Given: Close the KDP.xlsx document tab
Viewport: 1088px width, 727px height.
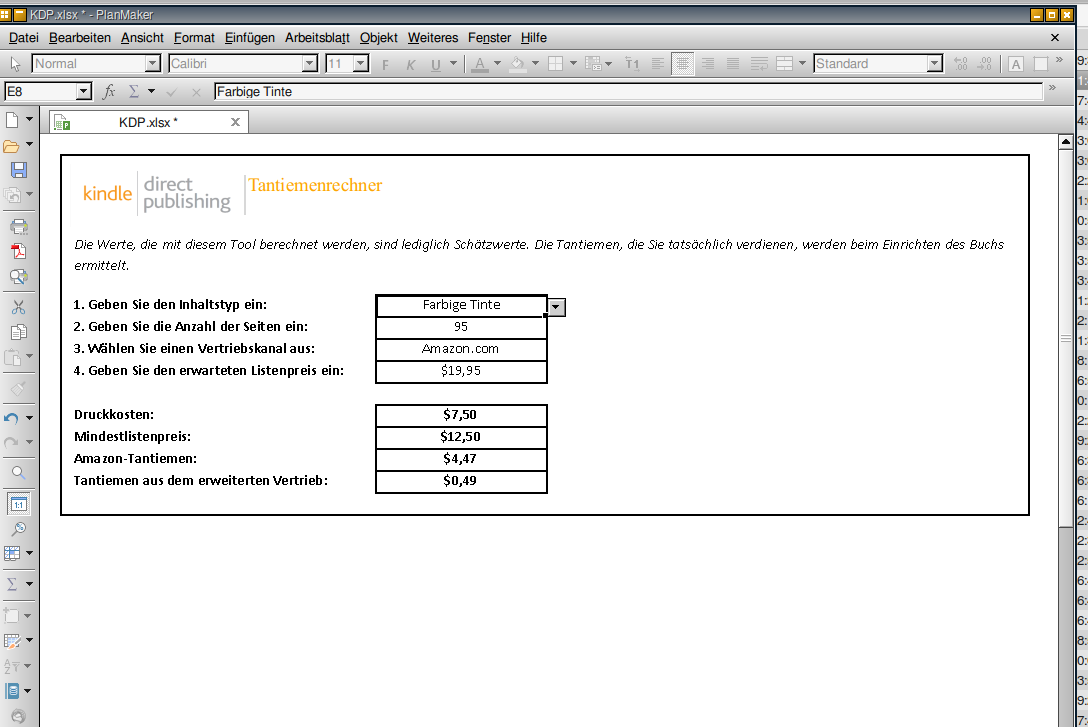Looking at the screenshot, I should click(x=235, y=122).
